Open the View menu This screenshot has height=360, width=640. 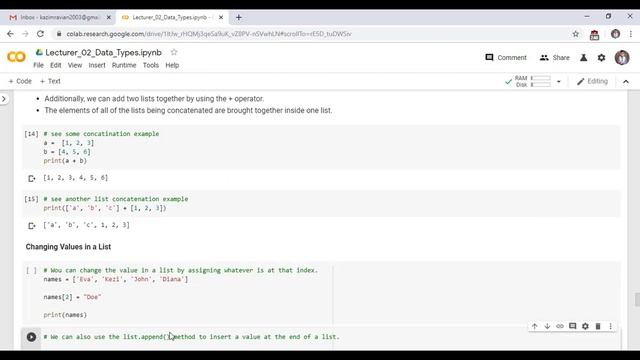[x=75, y=65]
